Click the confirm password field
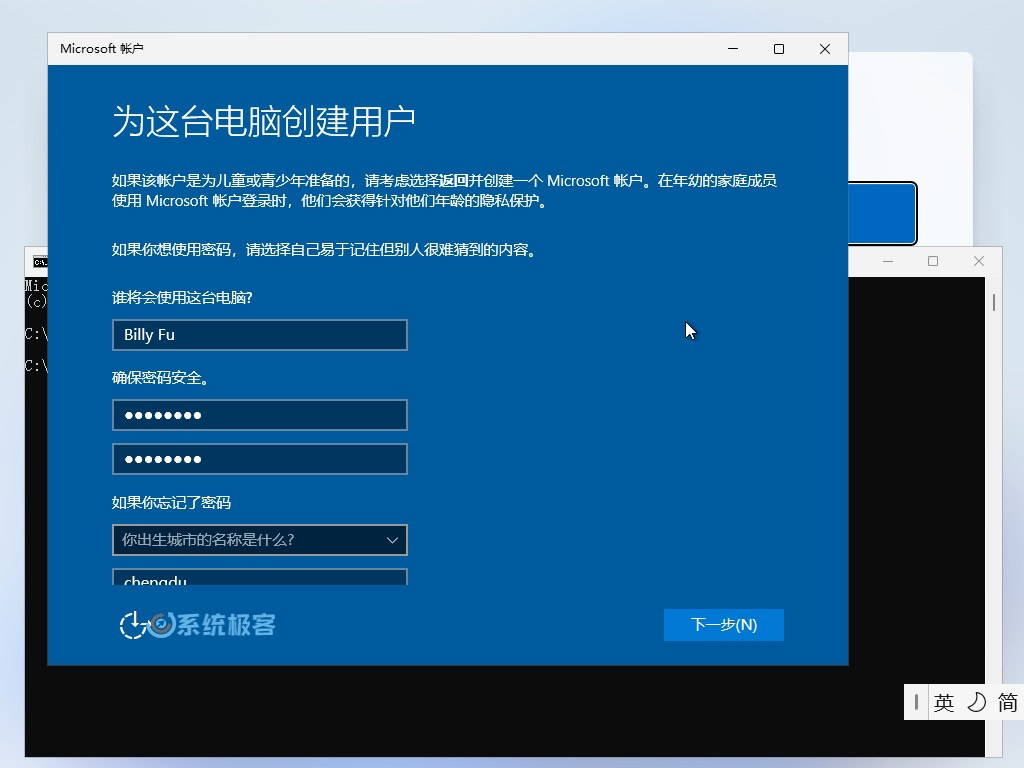The height and width of the screenshot is (768, 1024). pos(260,459)
